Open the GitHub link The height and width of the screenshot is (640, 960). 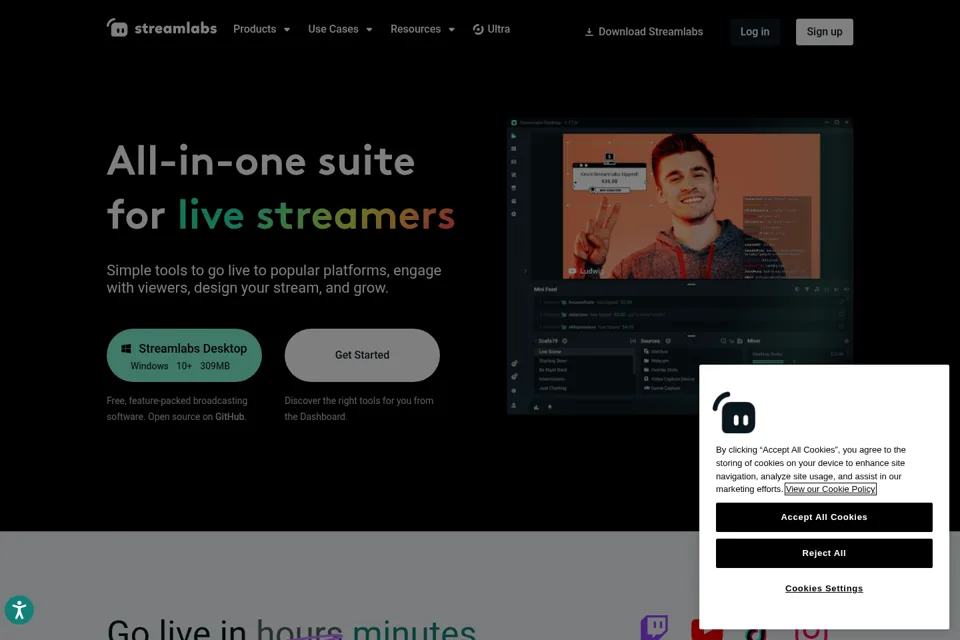pyautogui.click(x=230, y=416)
